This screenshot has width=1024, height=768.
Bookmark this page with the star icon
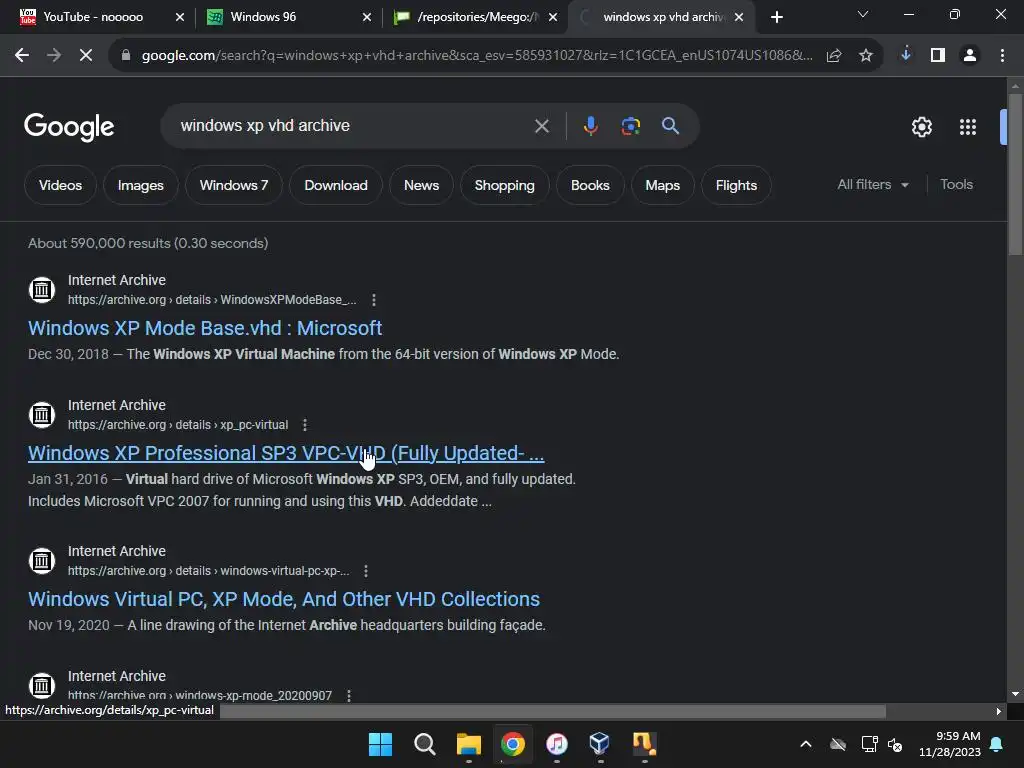point(866,56)
